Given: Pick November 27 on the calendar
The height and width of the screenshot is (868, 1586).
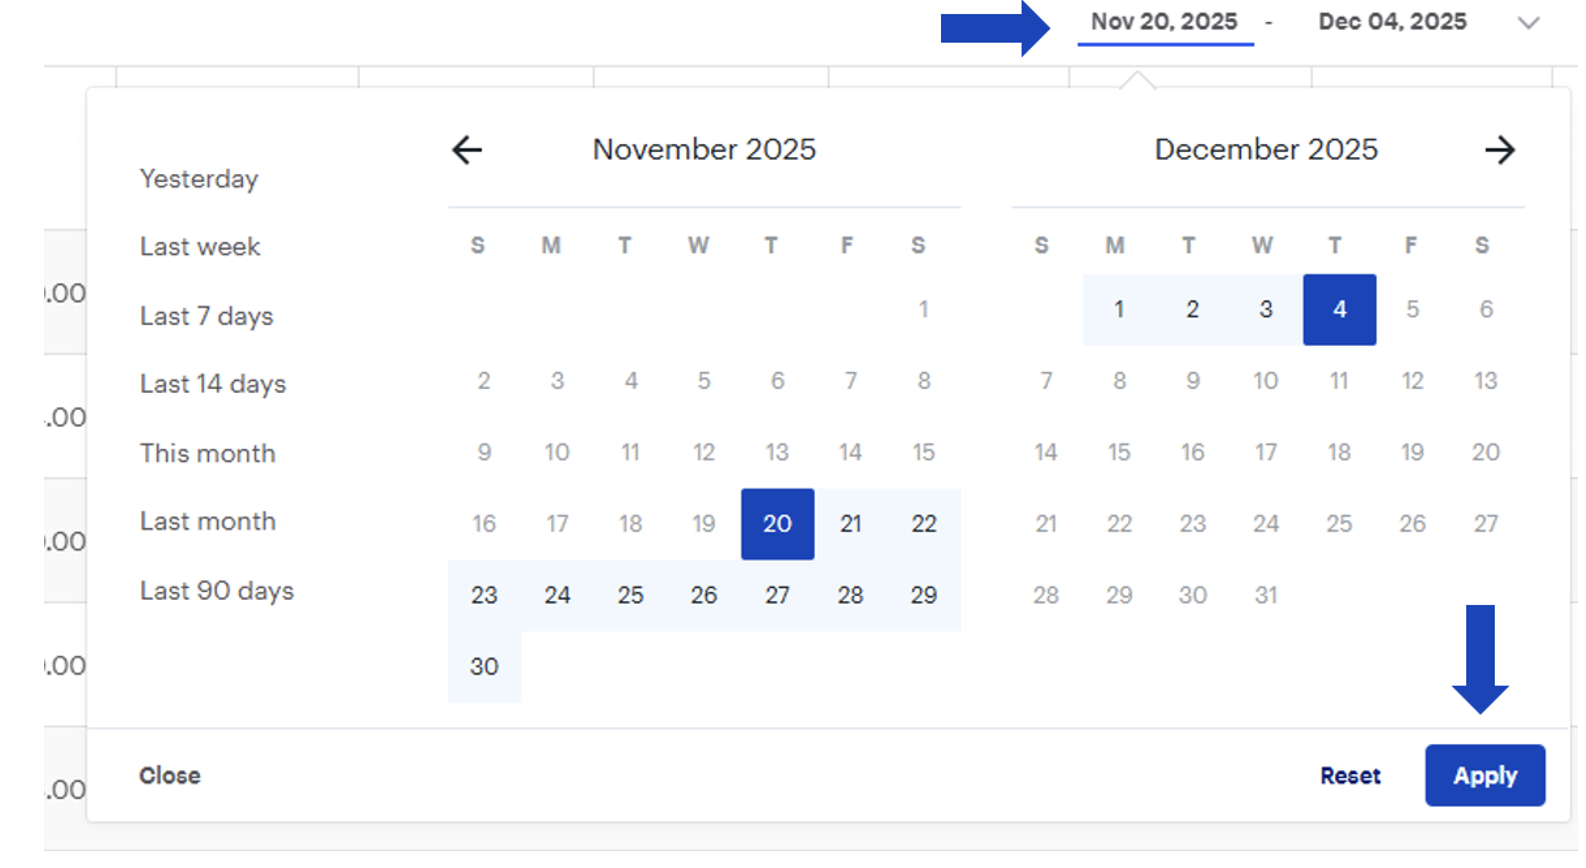Looking at the screenshot, I should click(x=777, y=596).
